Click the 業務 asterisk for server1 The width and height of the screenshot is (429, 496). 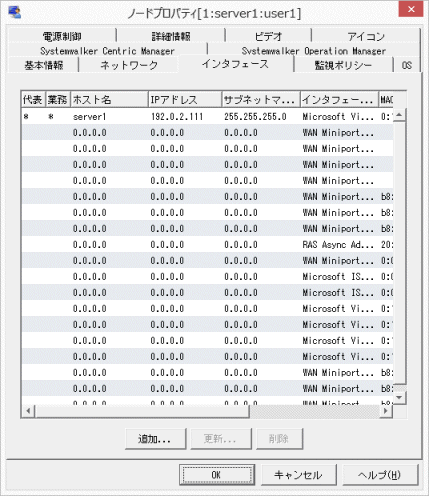pyautogui.click(x=51, y=117)
